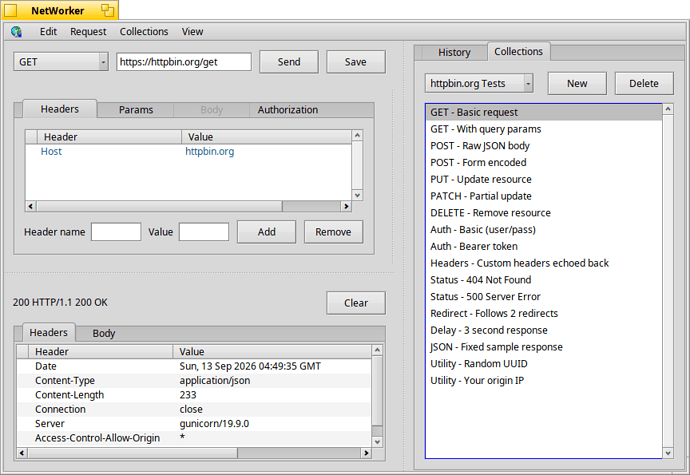Image resolution: width=690 pixels, height=475 pixels.
Task: Select PATCH - Partial update item
Action: (544, 196)
